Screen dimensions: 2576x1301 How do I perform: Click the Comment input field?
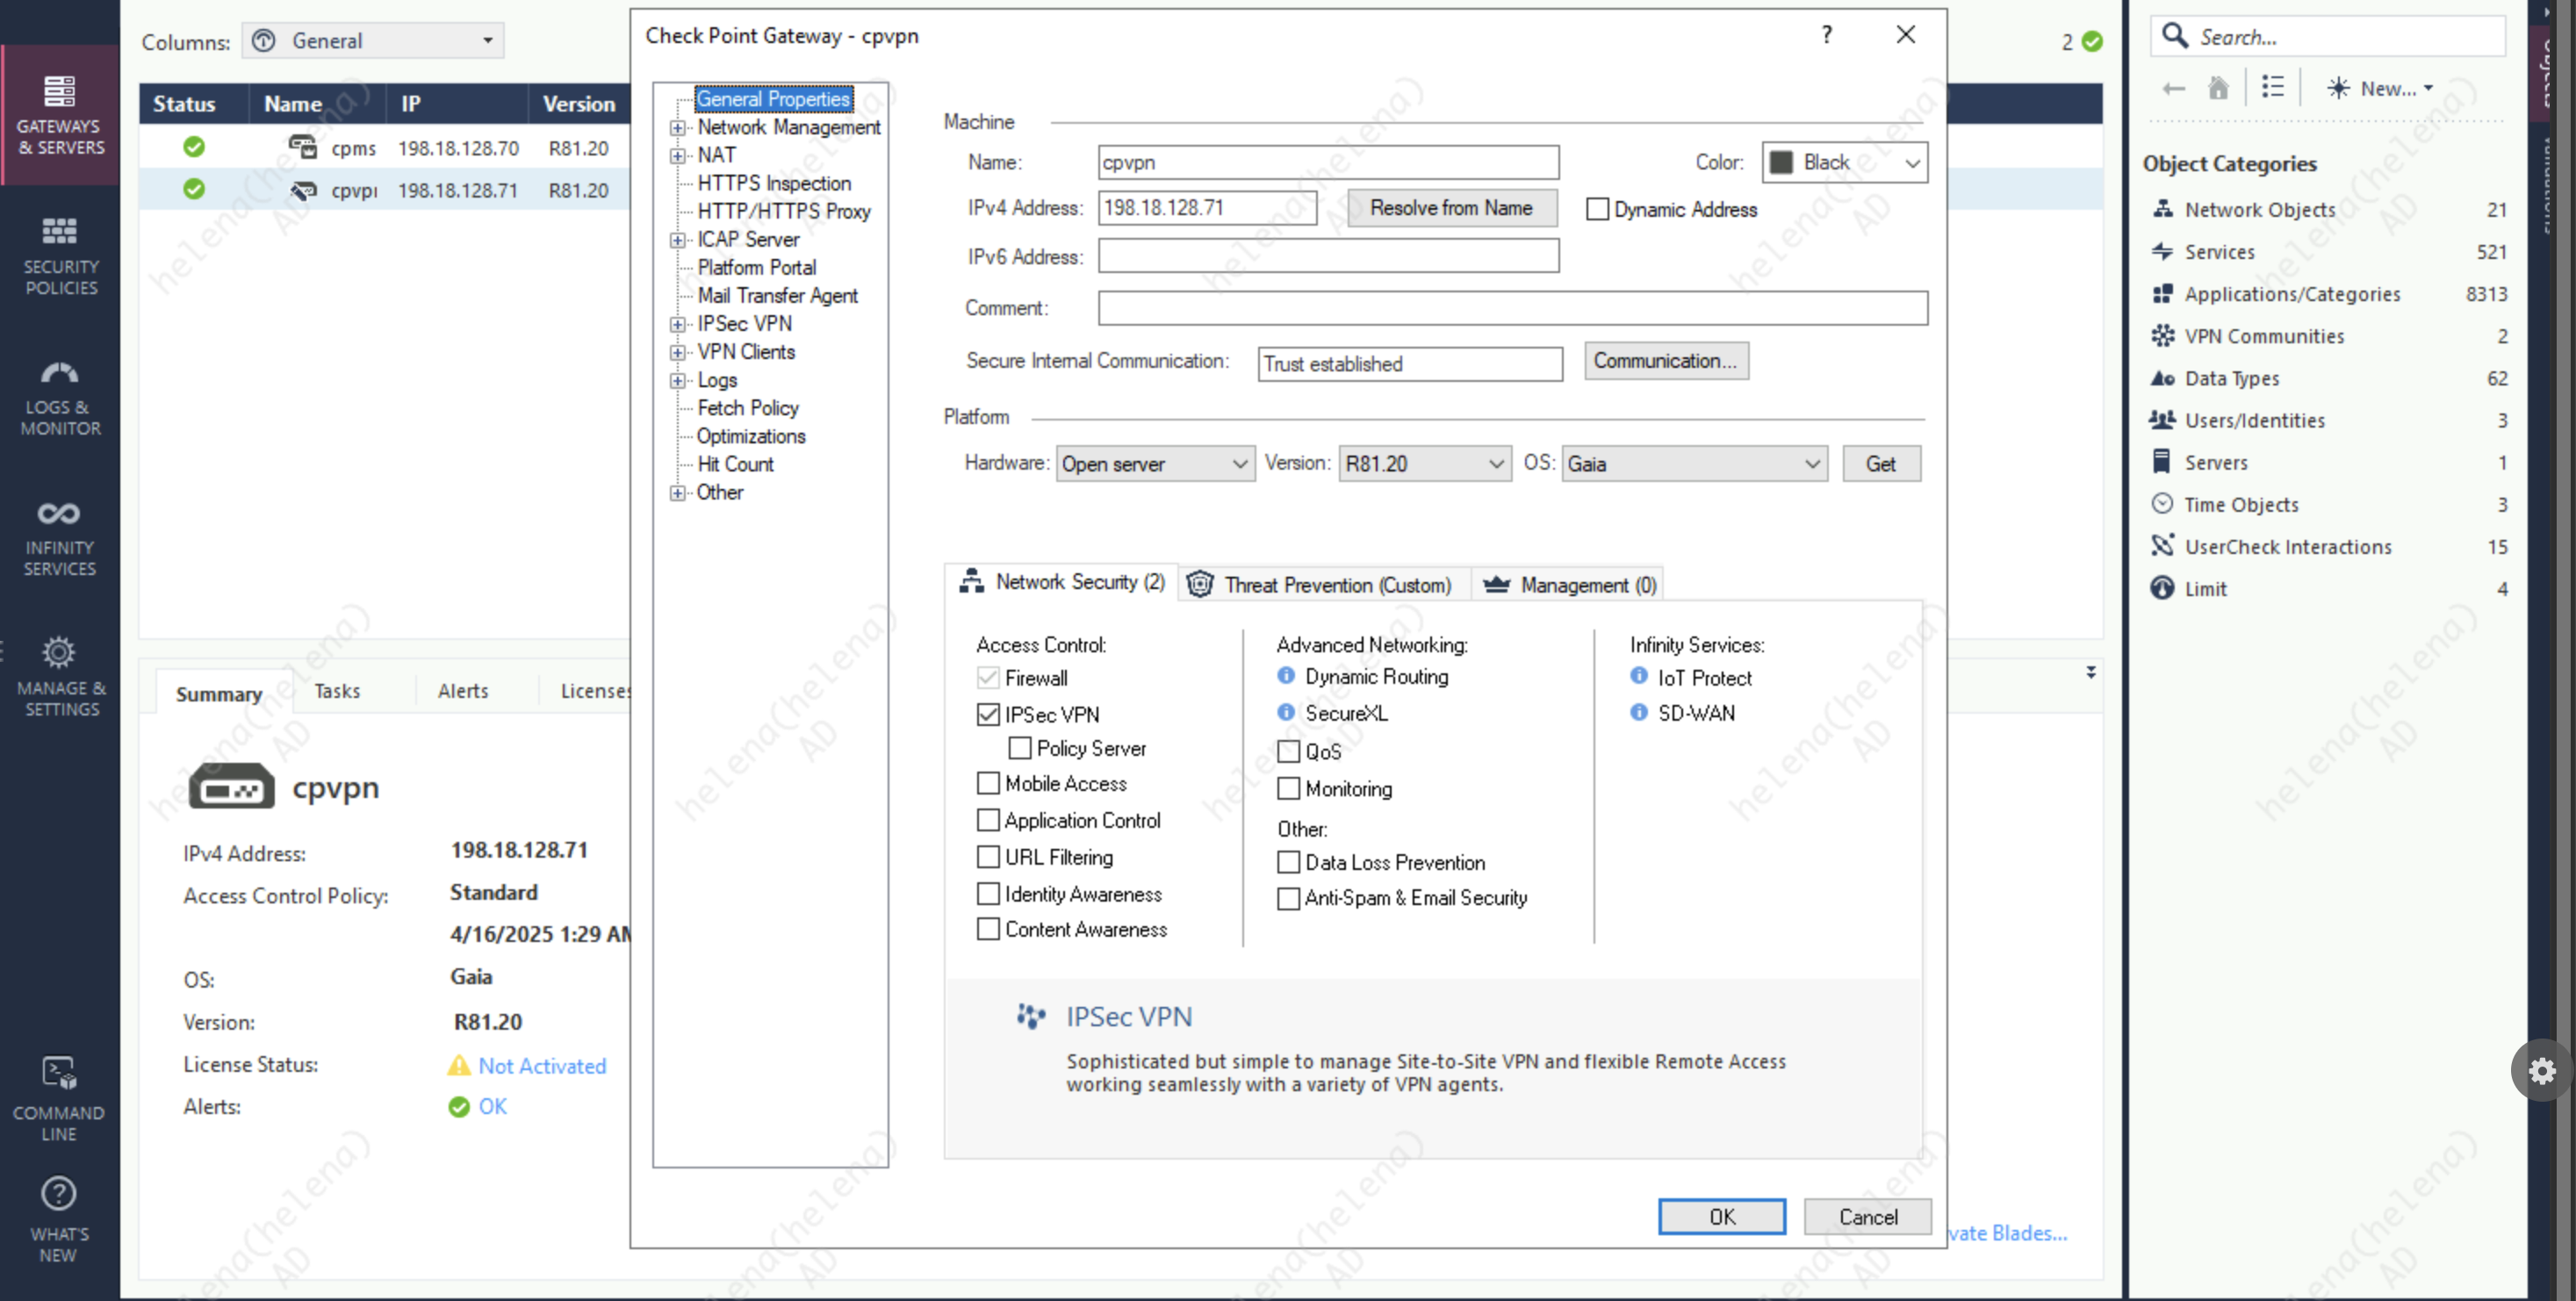(1512, 308)
